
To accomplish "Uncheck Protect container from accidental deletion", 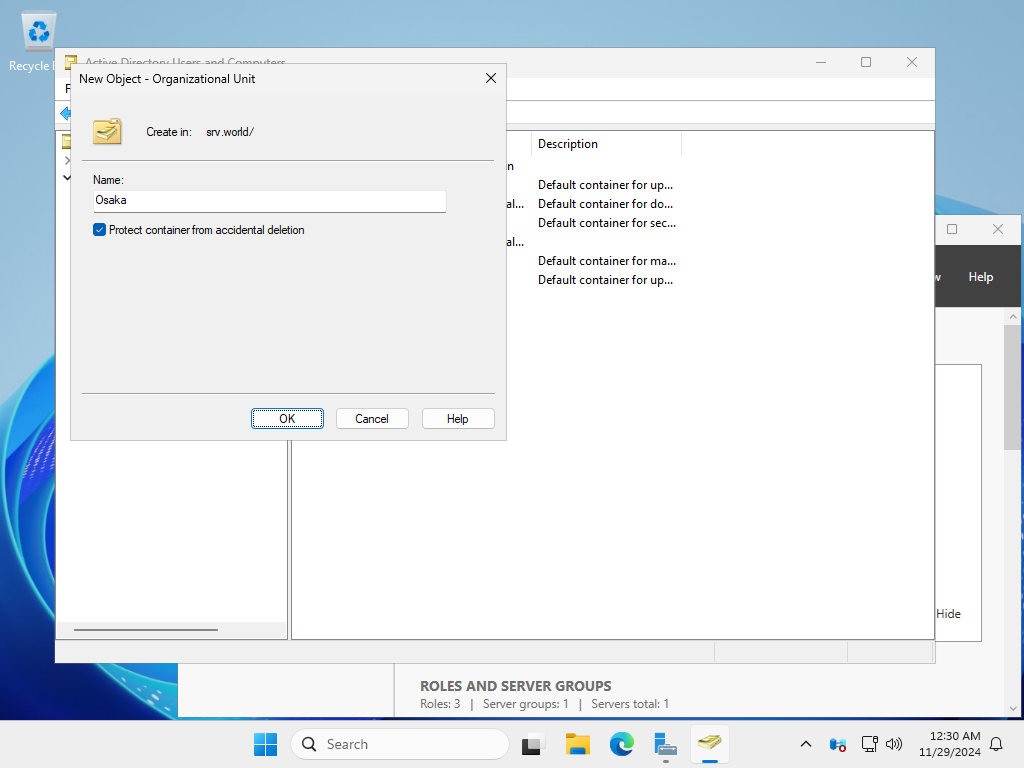I will (100, 230).
